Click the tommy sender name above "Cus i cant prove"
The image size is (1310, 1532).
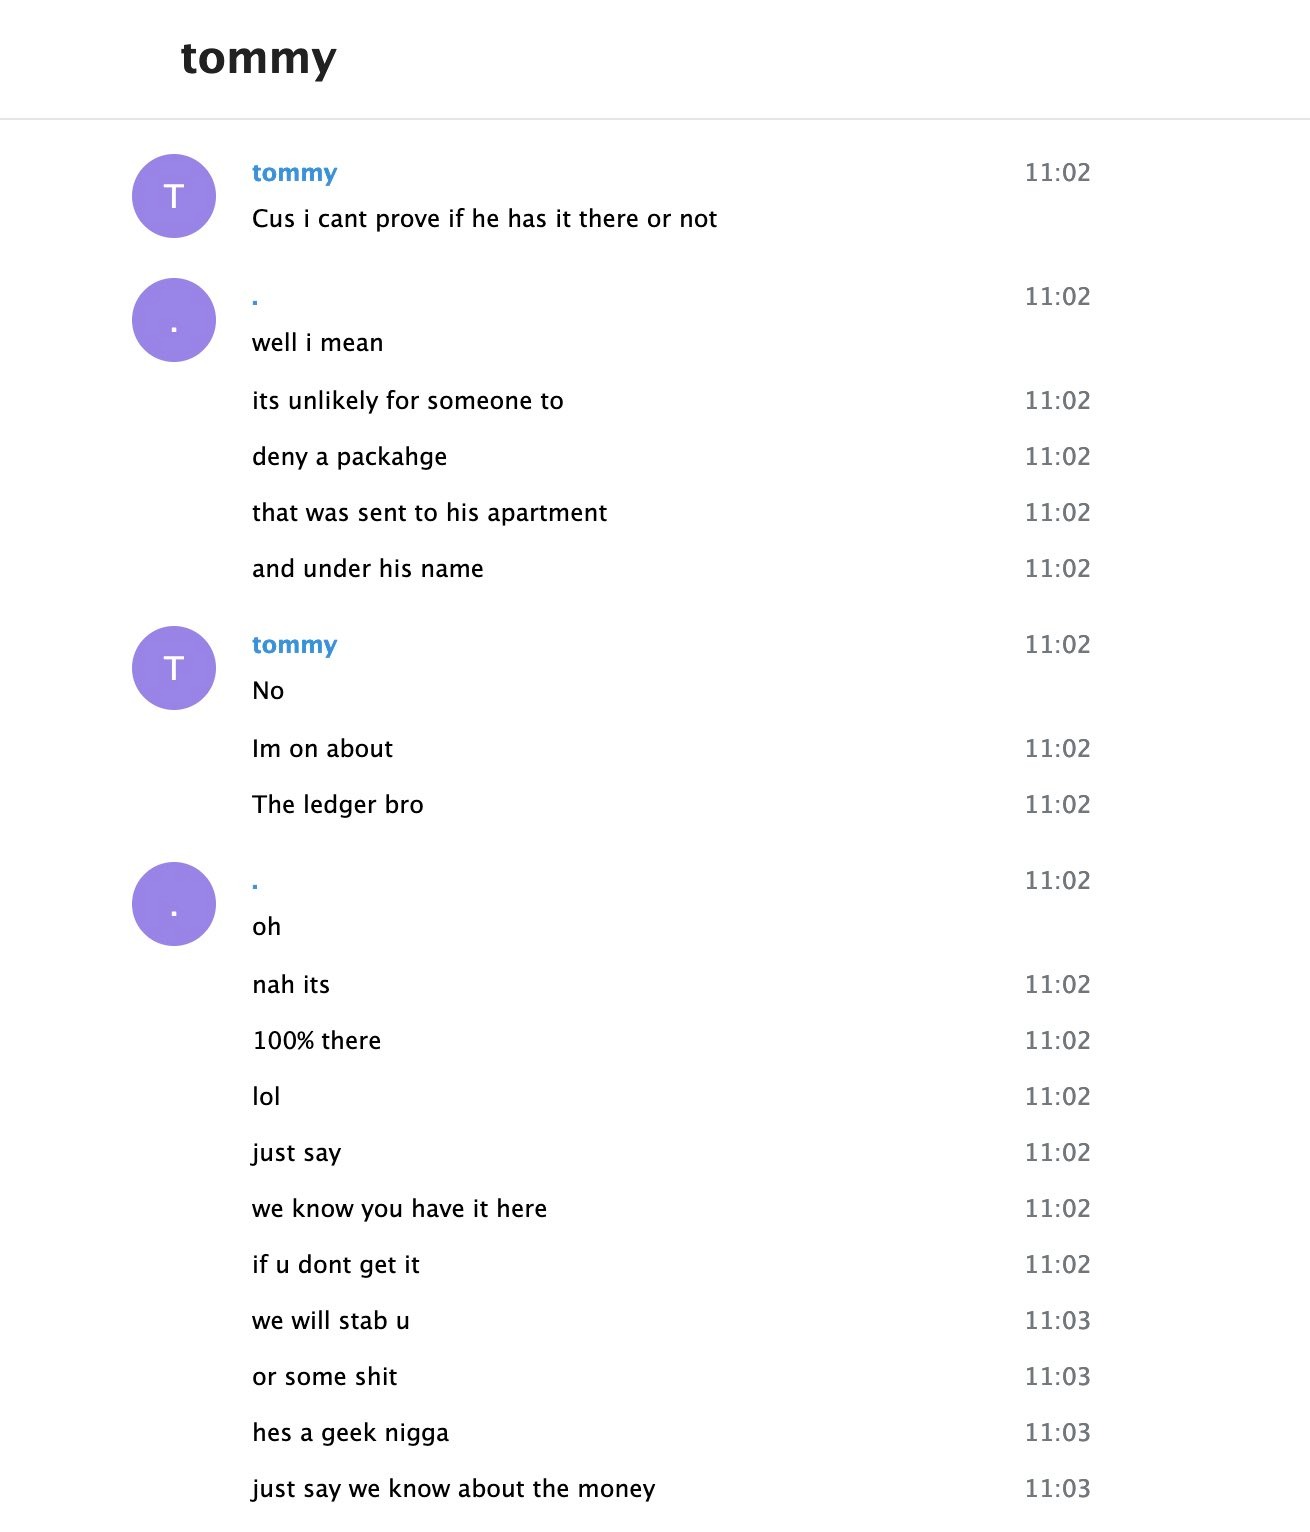[294, 173]
